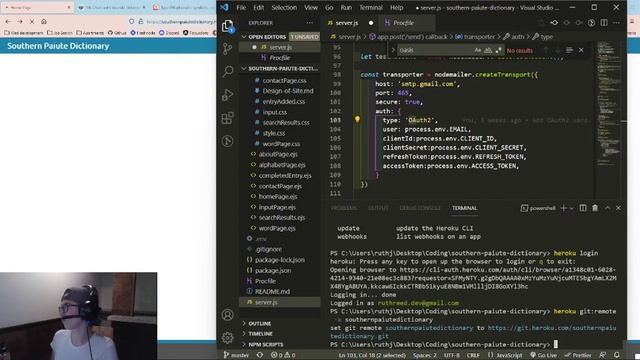Switch to the Debug Console panel tab

[x=420, y=208]
